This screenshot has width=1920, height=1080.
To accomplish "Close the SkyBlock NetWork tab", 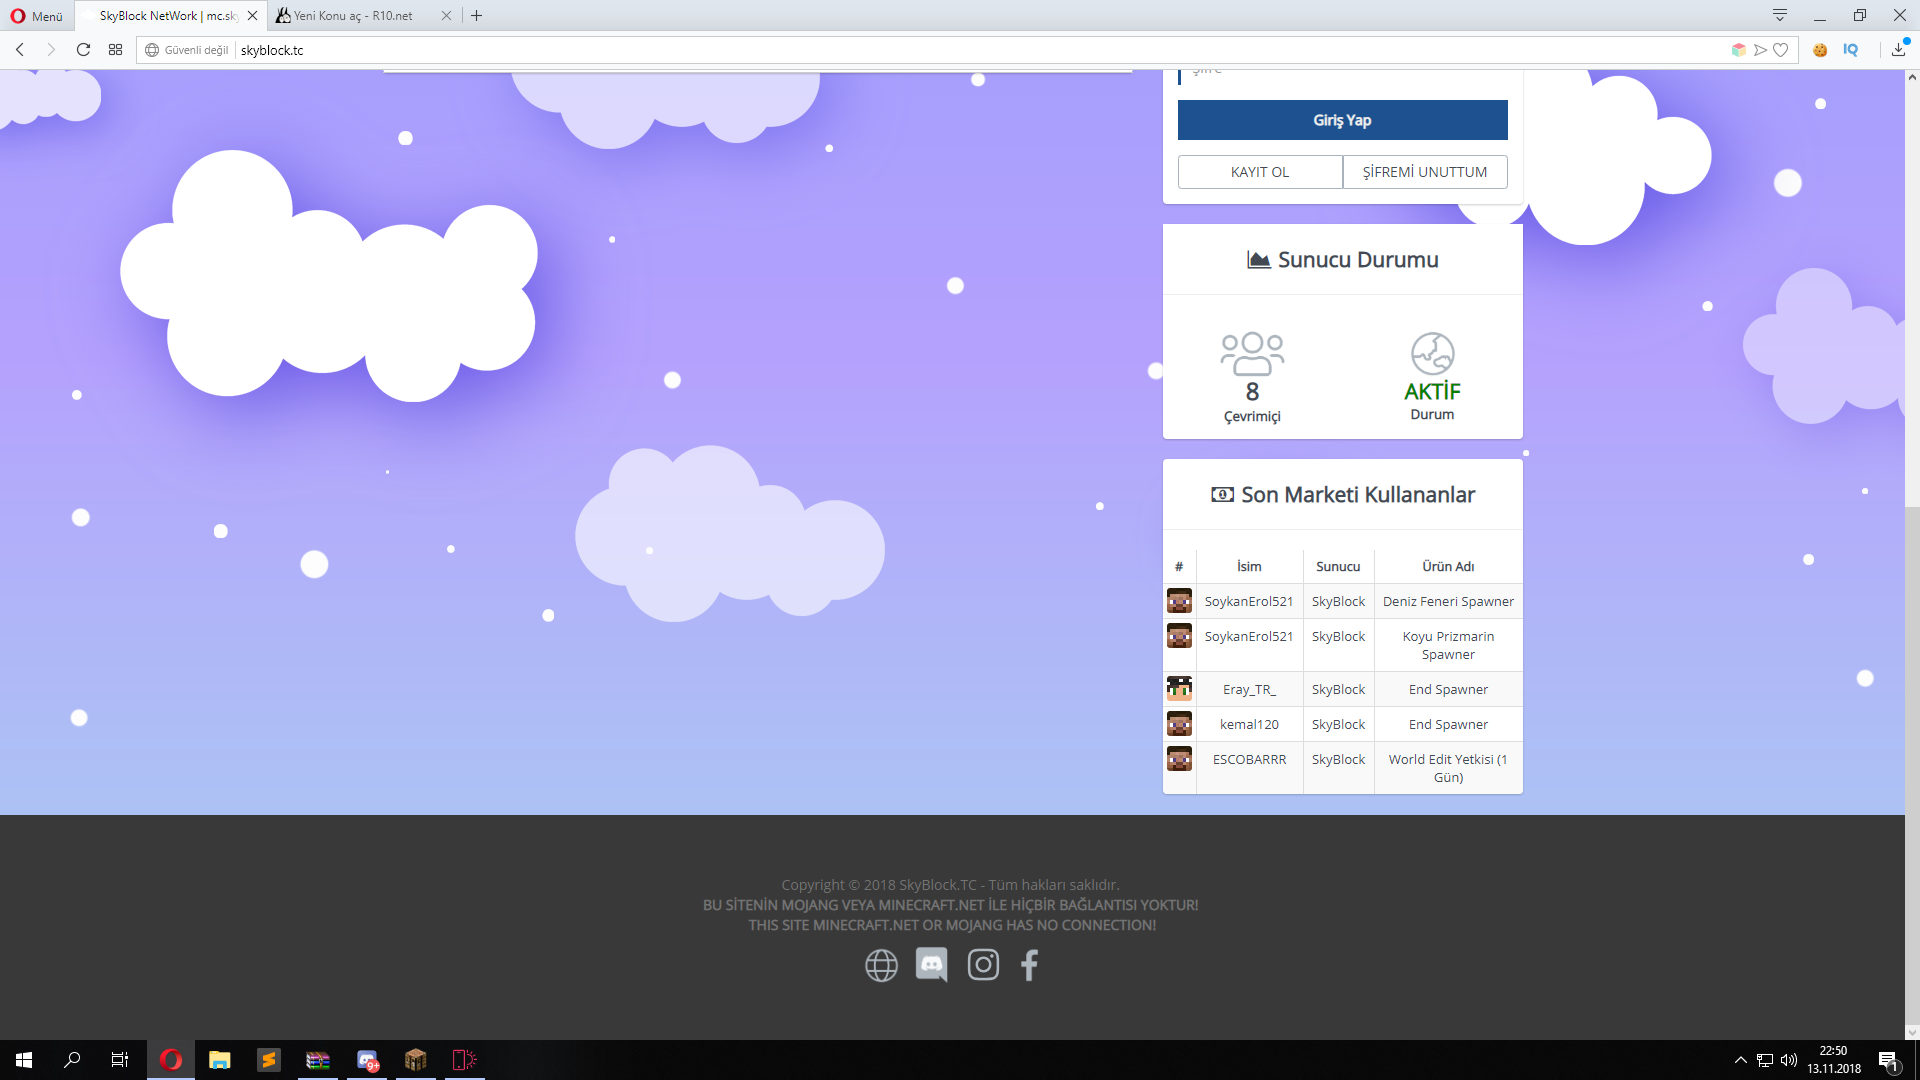I will [252, 16].
